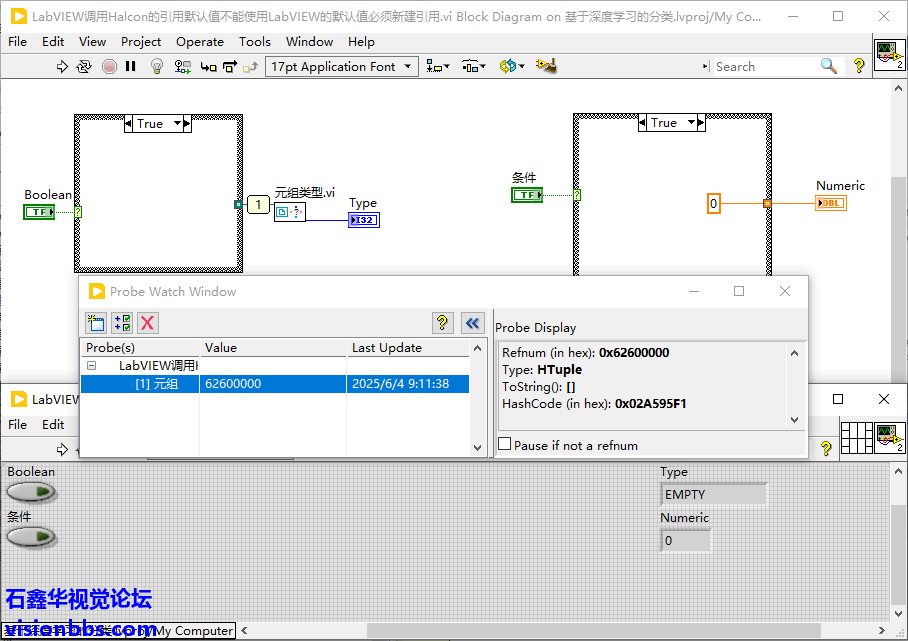The width and height of the screenshot is (908, 641).
Task: Click the Run arrow in the toolbar
Action: click(62, 66)
